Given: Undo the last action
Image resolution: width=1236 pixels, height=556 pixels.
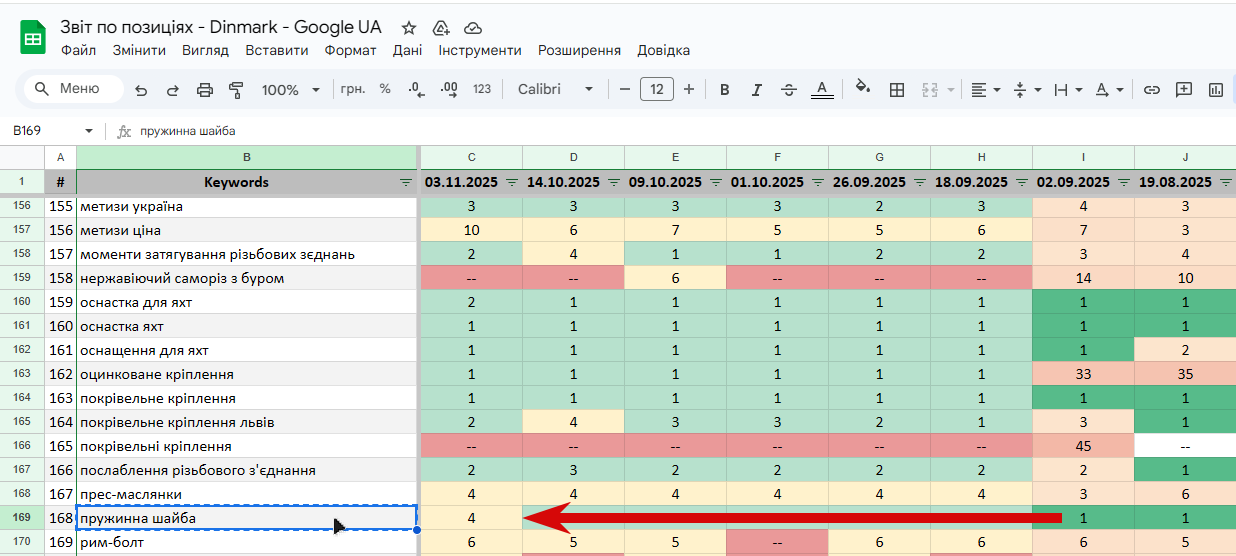Looking at the screenshot, I should click(x=141, y=90).
